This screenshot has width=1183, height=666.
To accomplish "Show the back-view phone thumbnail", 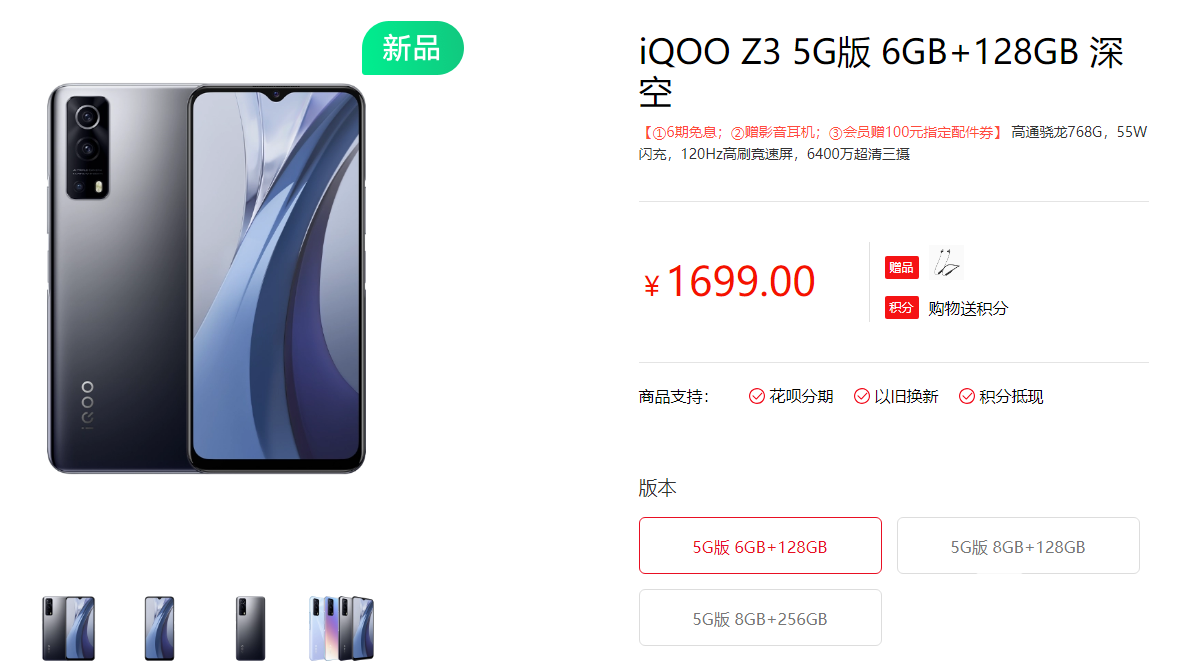I will point(250,628).
